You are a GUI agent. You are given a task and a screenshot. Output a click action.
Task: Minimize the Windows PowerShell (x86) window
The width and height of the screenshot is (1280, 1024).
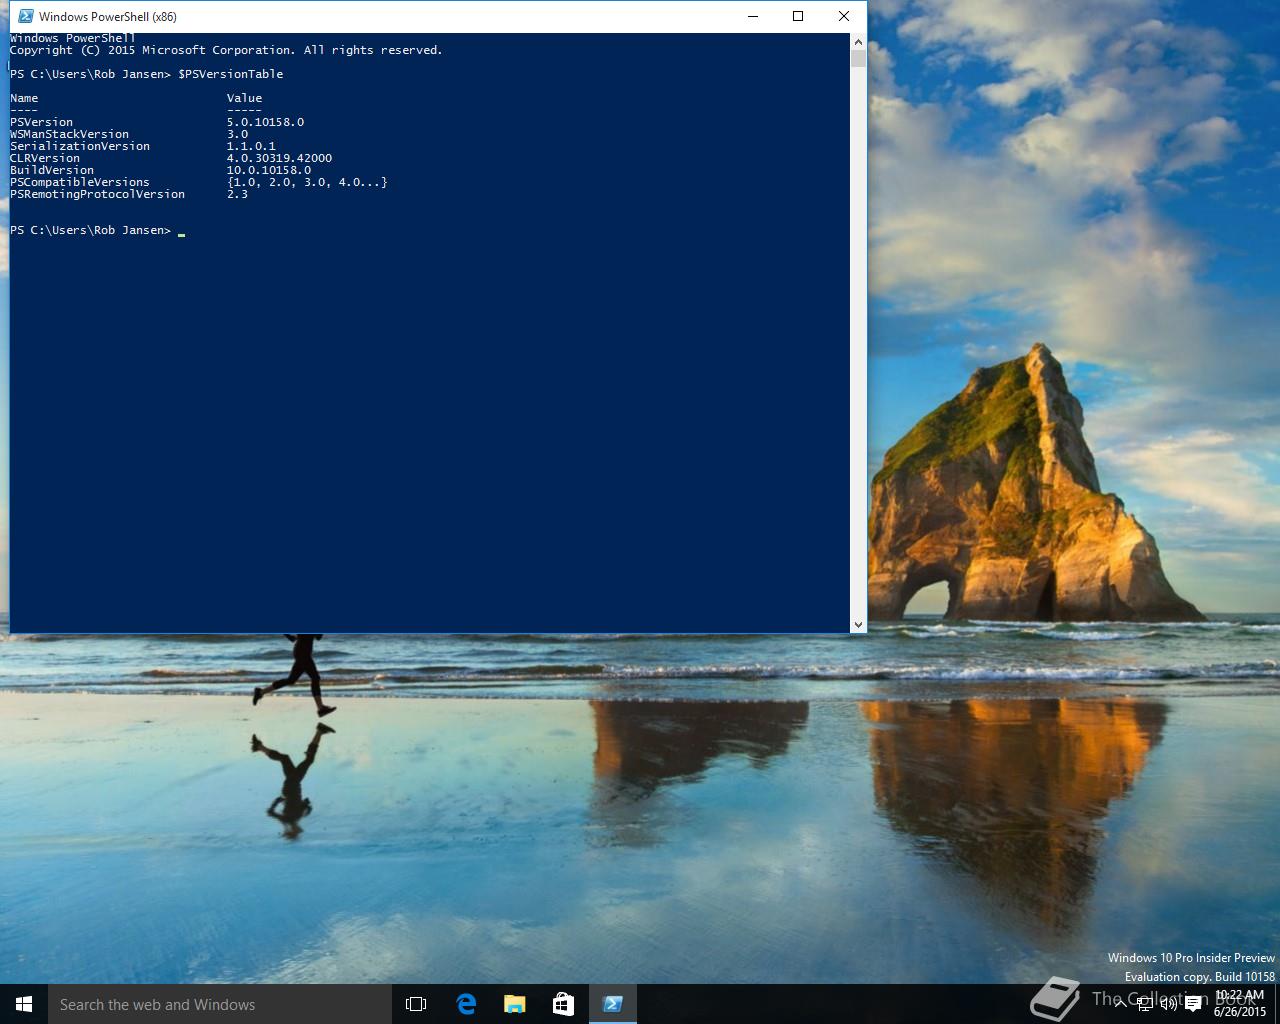click(753, 16)
